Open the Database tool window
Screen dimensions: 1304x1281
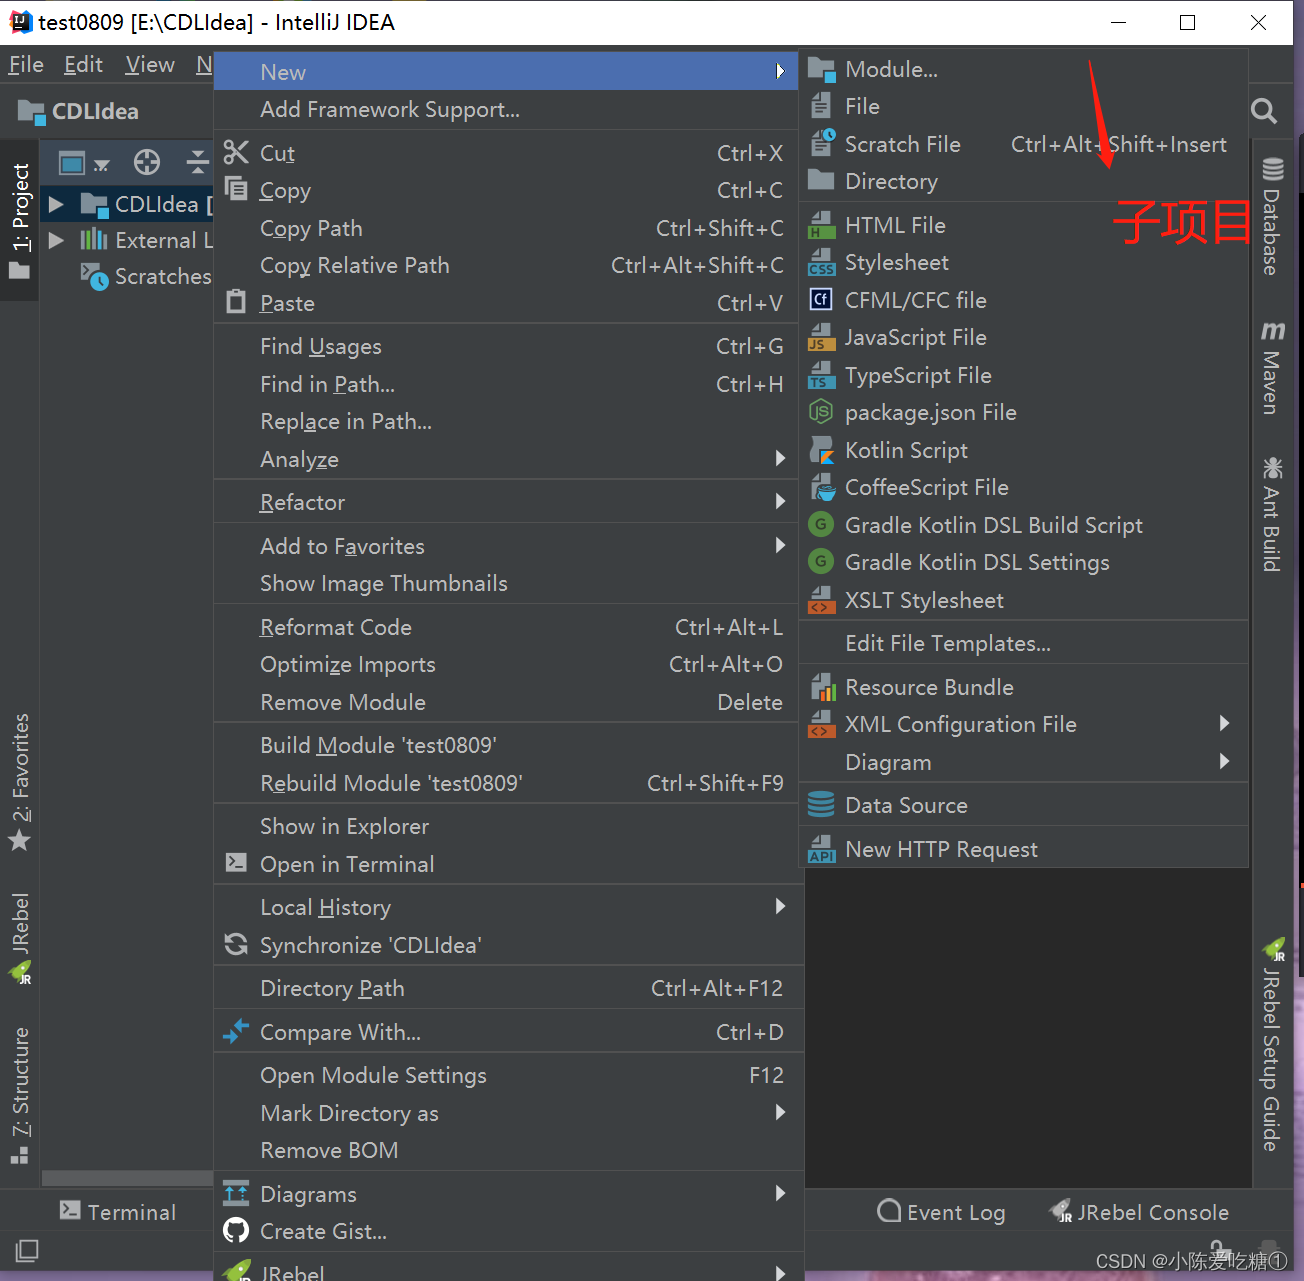[1271, 217]
